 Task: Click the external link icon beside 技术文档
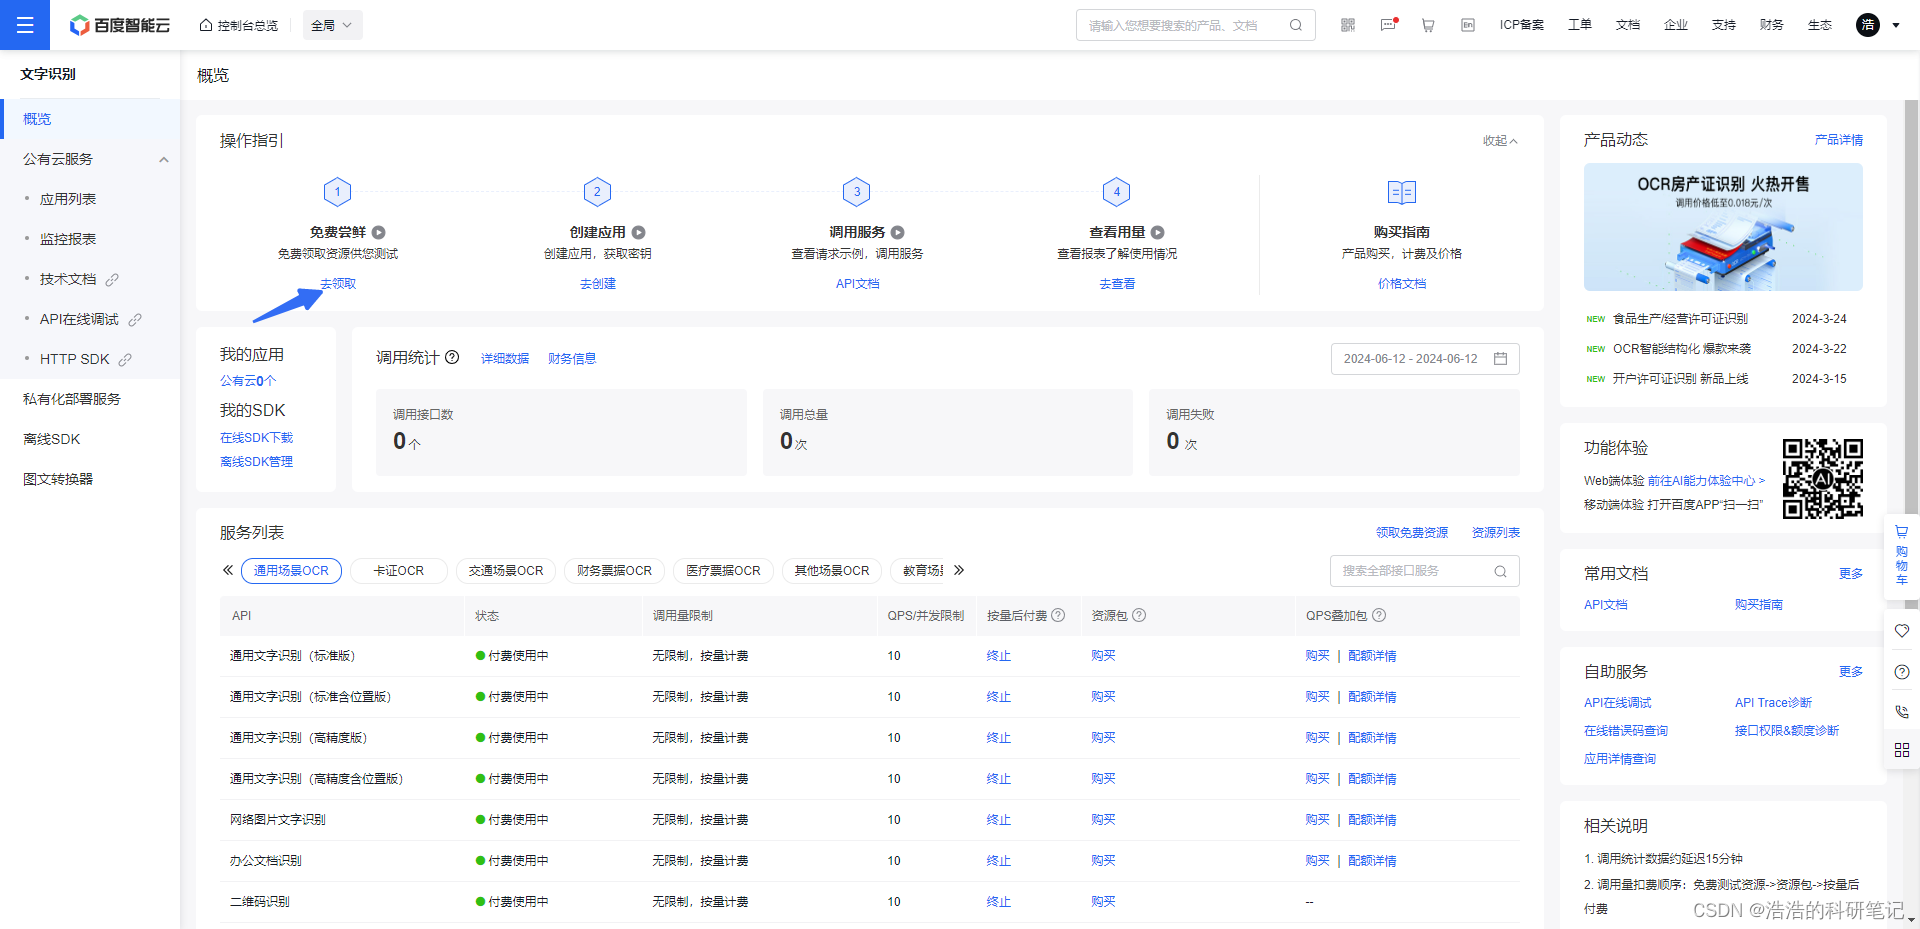112,279
